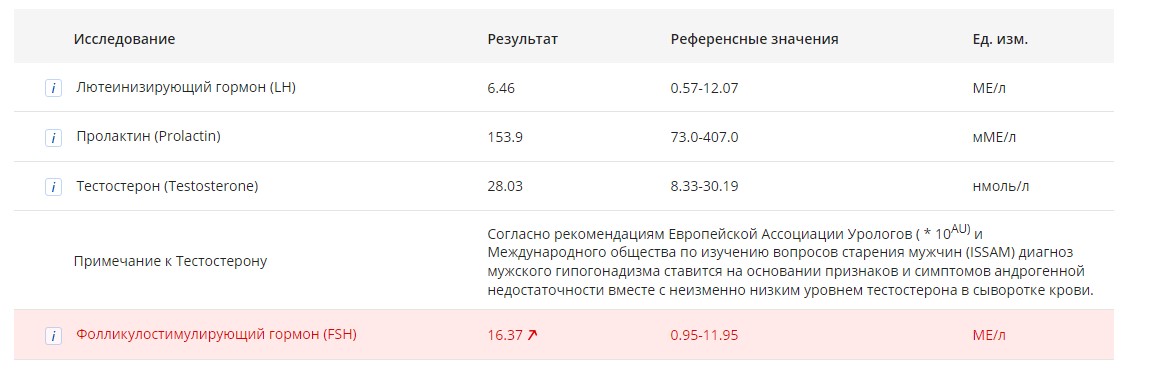The image size is (1165, 377).
Task: Open the info icon beside Пролактин (Prolactin)
Action: (x=53, y=138)
